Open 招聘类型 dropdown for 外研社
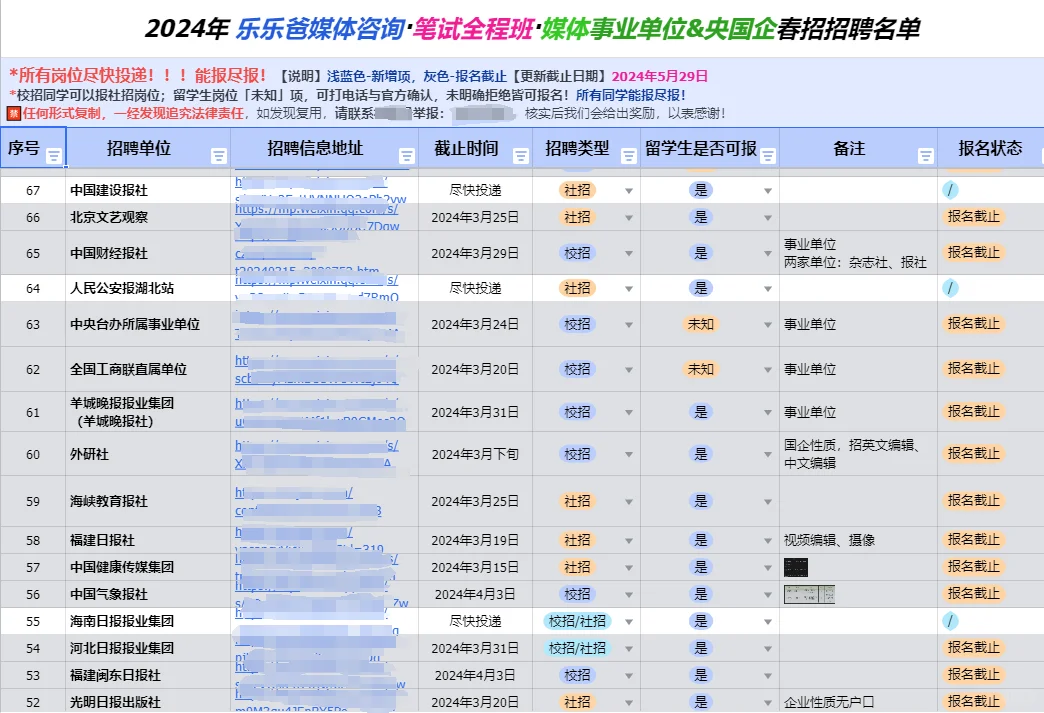1044x713 pixels. tap(629, 455)
